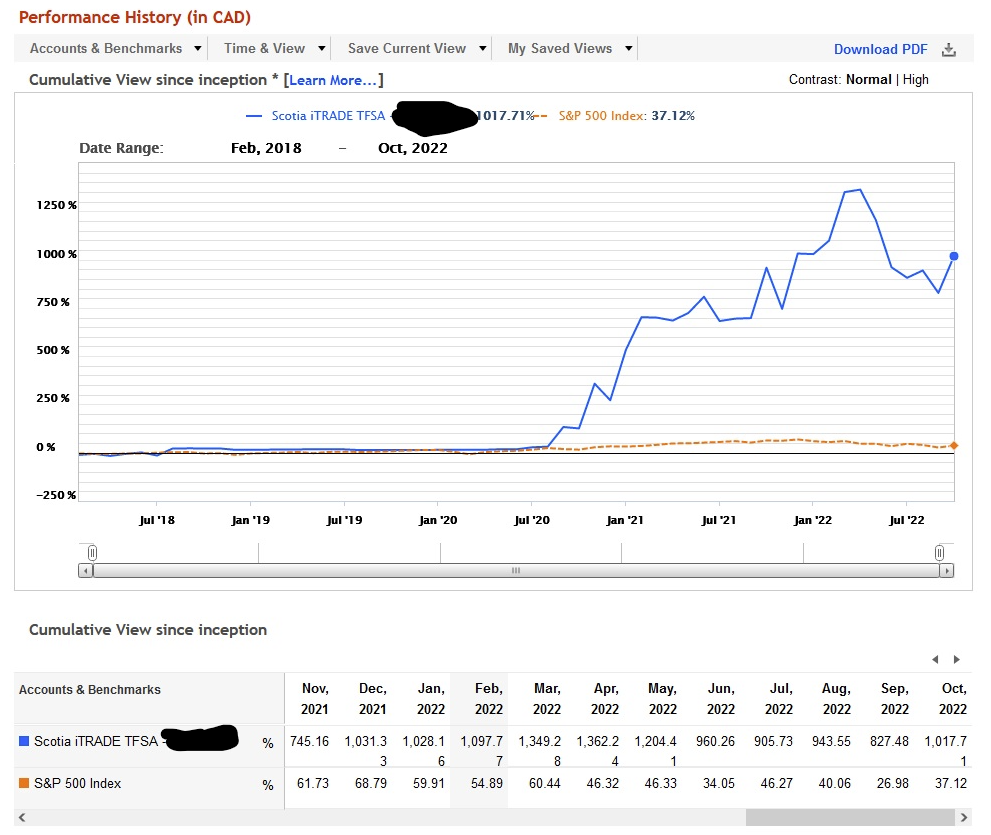
Task: Switch contrast to Normal
Action: (868, 80)
